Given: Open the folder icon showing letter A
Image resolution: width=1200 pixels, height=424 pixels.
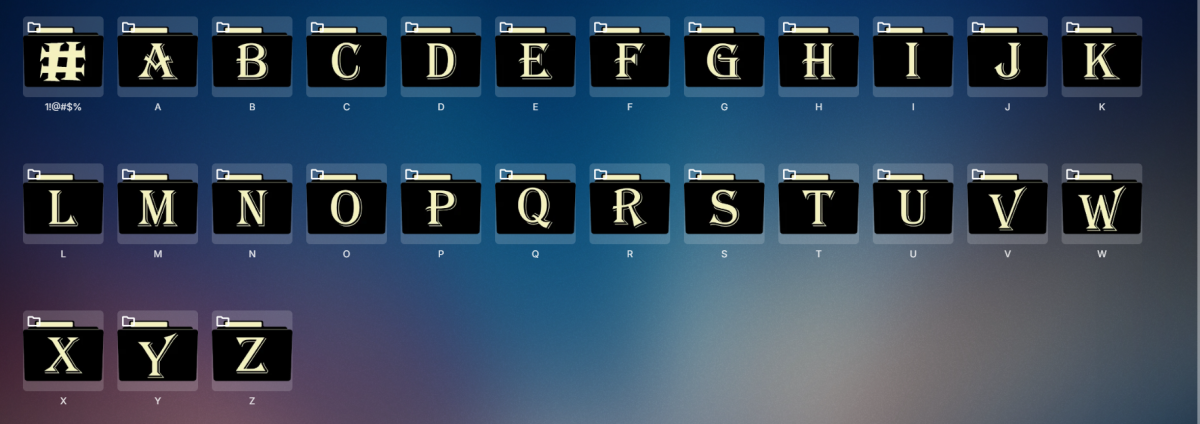Looking at the screenshot, I should coord(158,56).
